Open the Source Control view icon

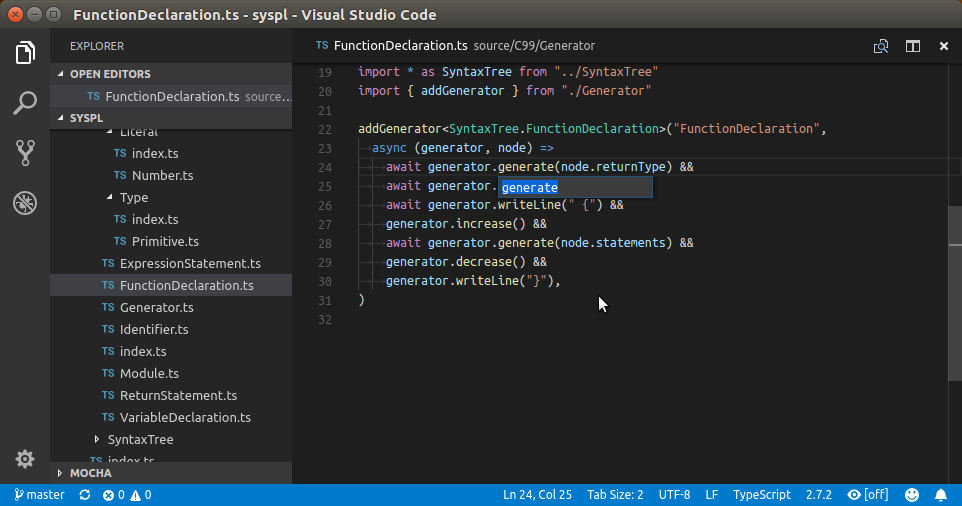pos(25,153)
